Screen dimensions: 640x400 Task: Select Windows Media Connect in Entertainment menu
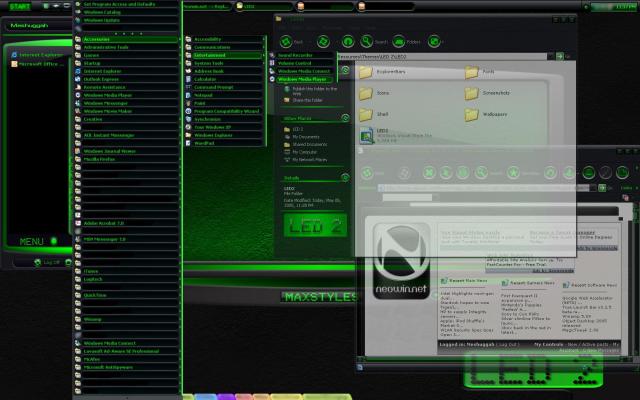coord(302,71)
